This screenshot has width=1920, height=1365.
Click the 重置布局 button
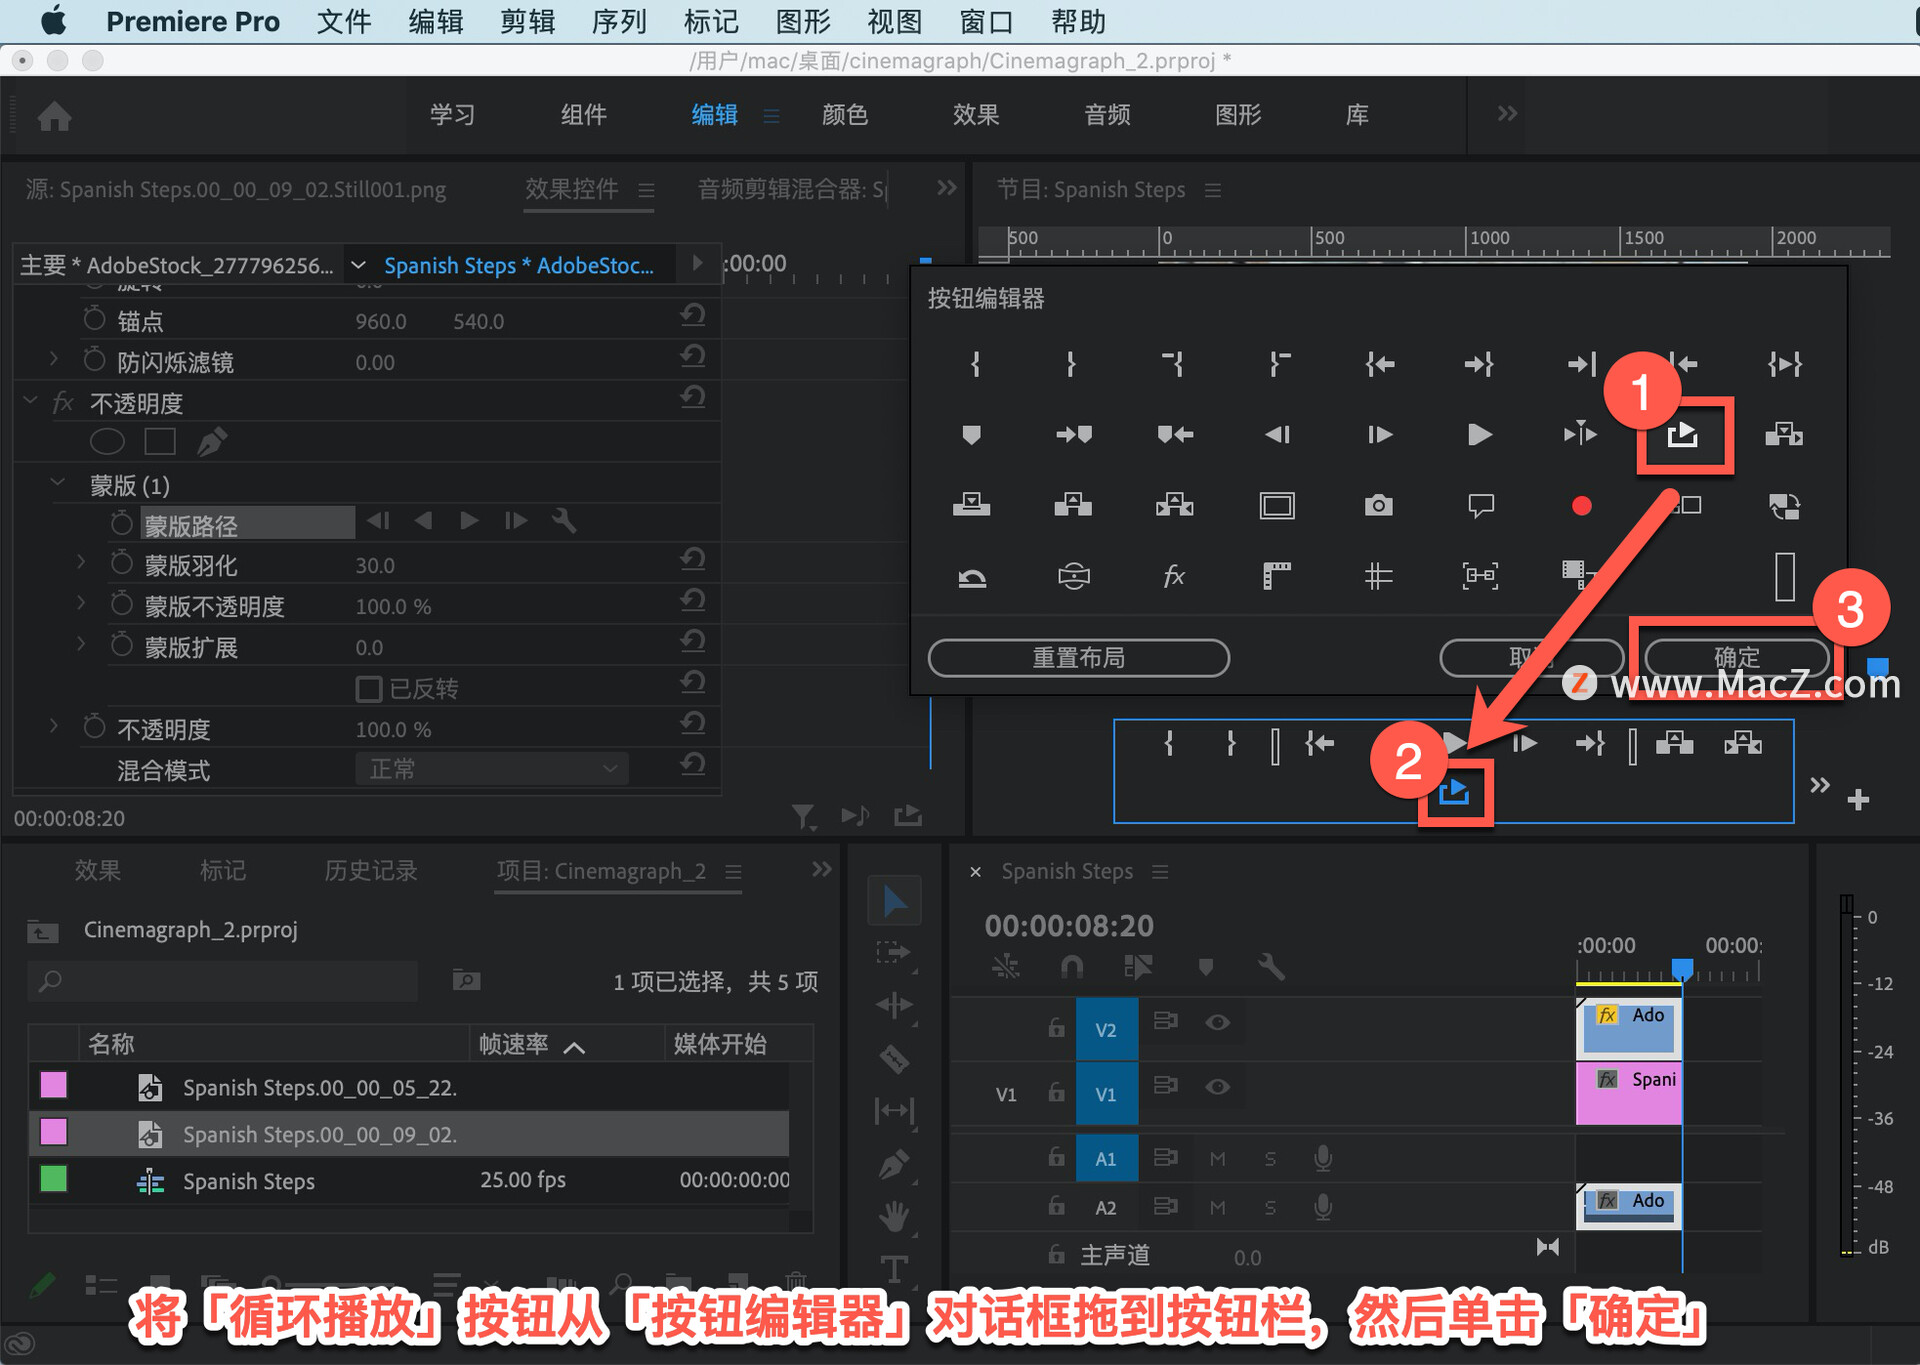pyautogui.click(x=1079, y=657)
